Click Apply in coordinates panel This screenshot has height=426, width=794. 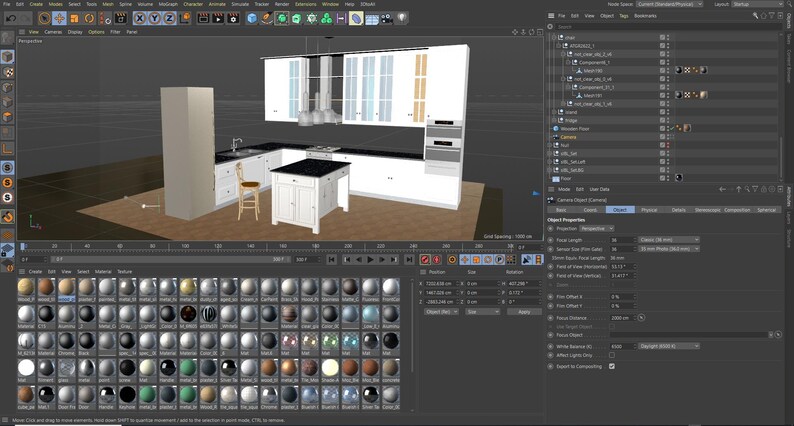(x=524, y=312)
